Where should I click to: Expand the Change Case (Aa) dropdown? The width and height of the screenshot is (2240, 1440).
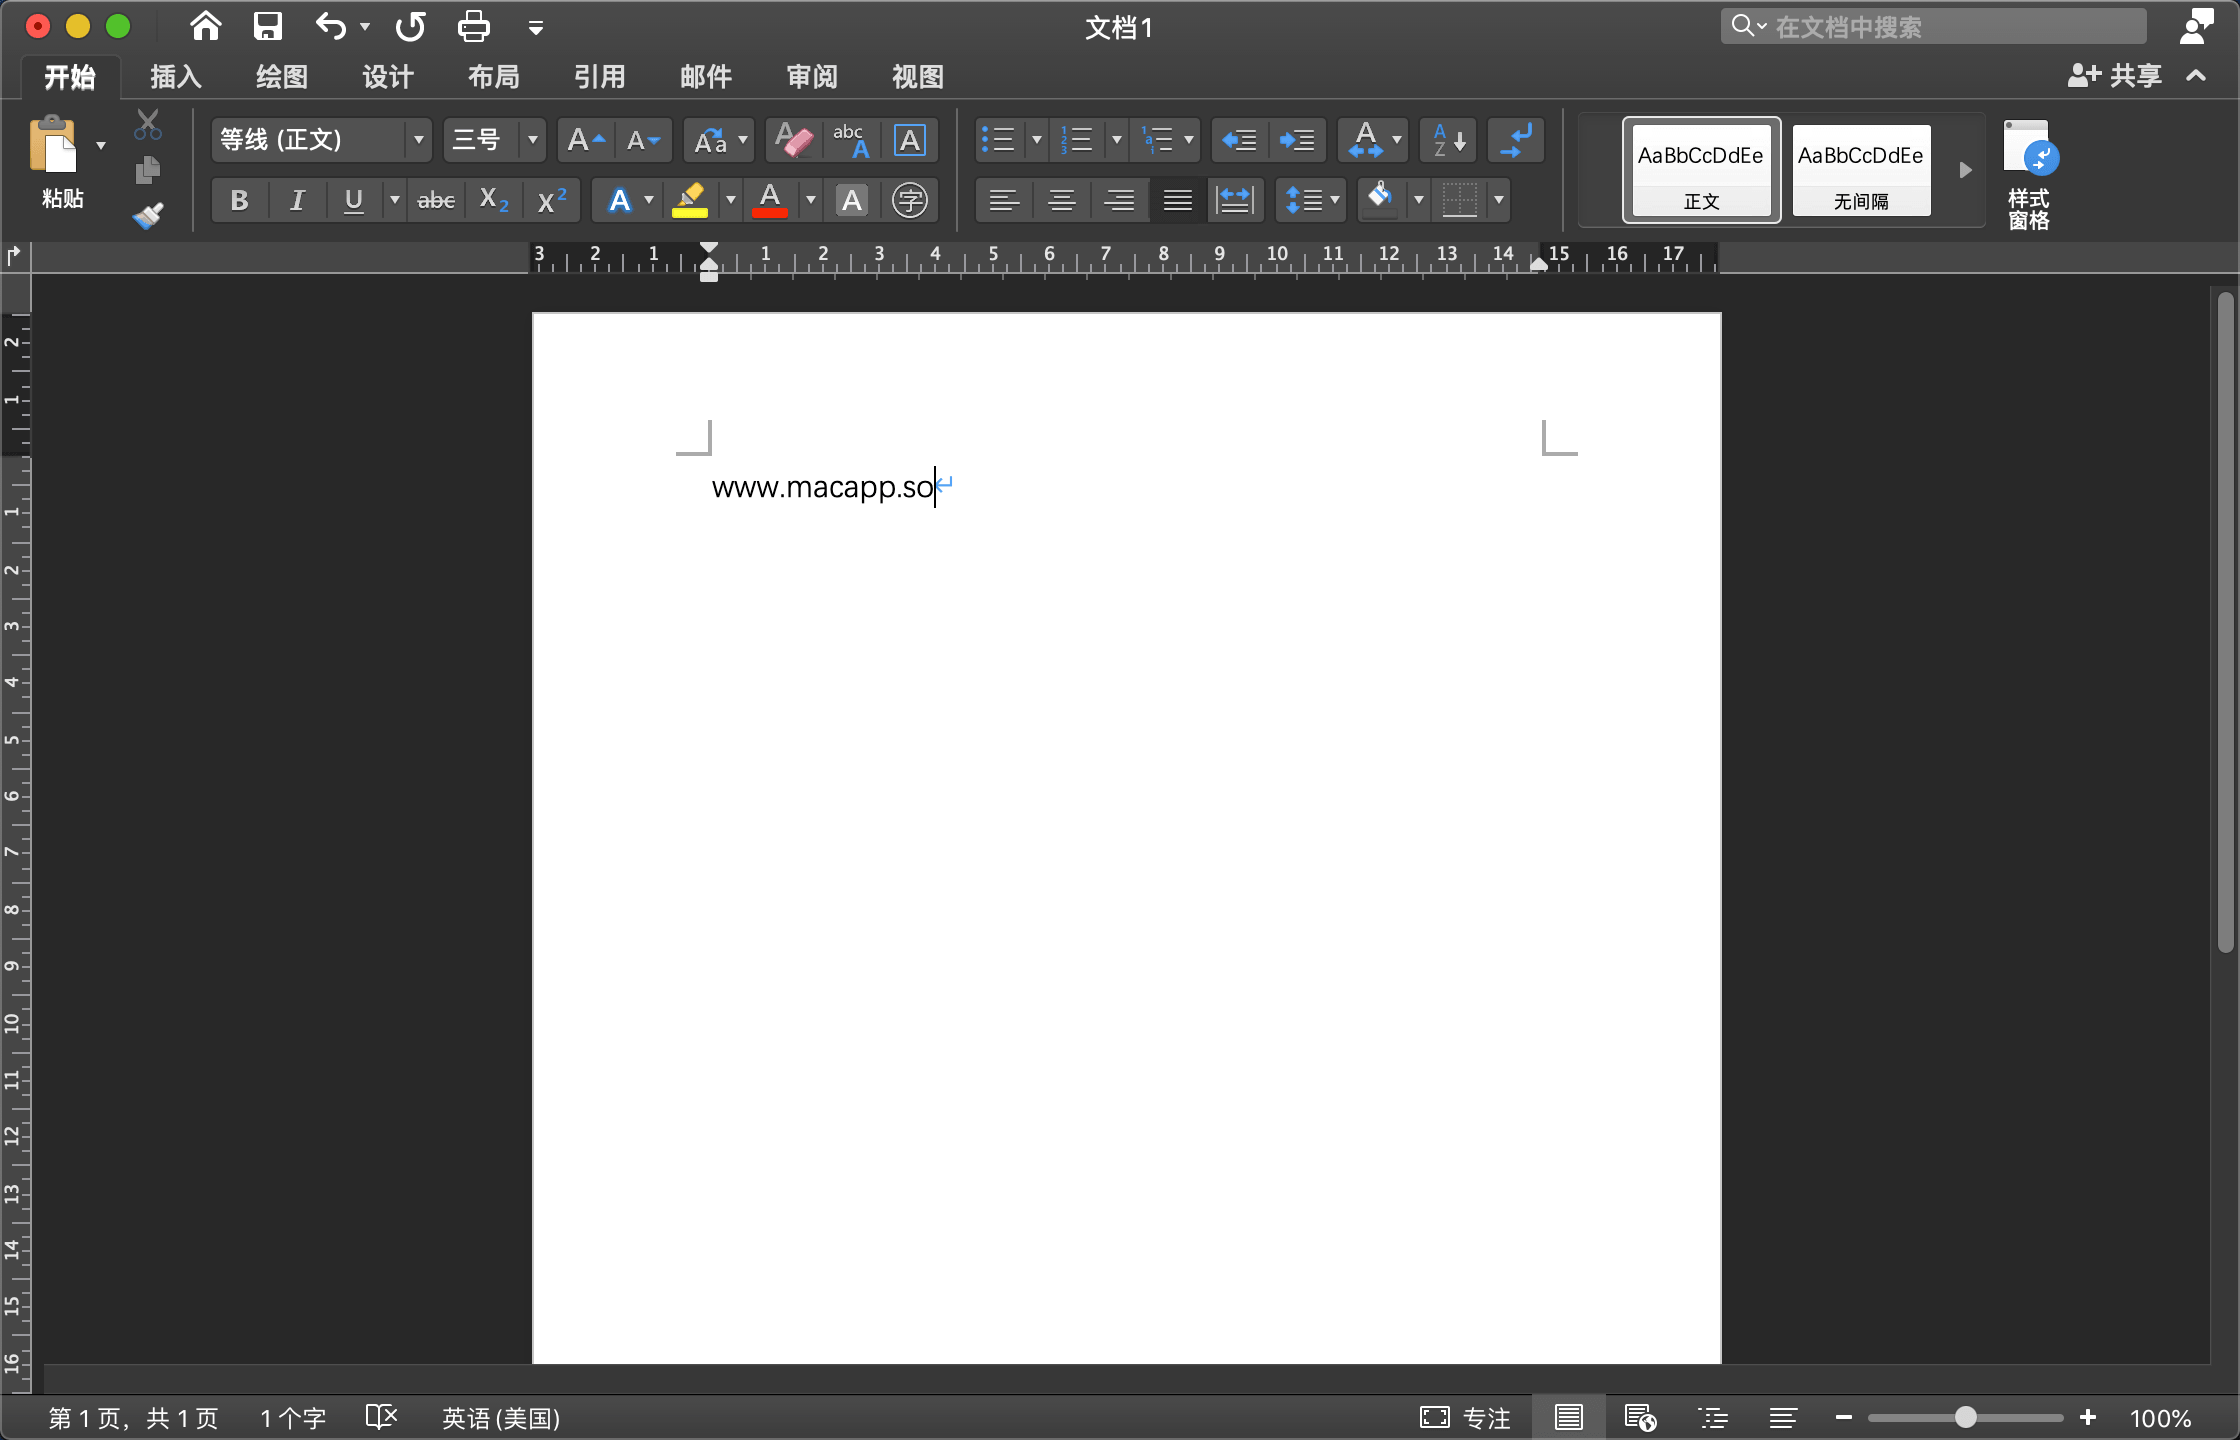pos(743,140)
